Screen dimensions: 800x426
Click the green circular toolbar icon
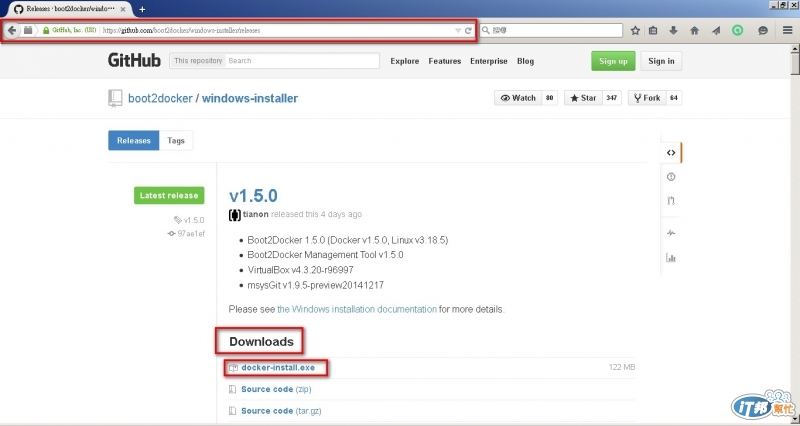[738, 31]
